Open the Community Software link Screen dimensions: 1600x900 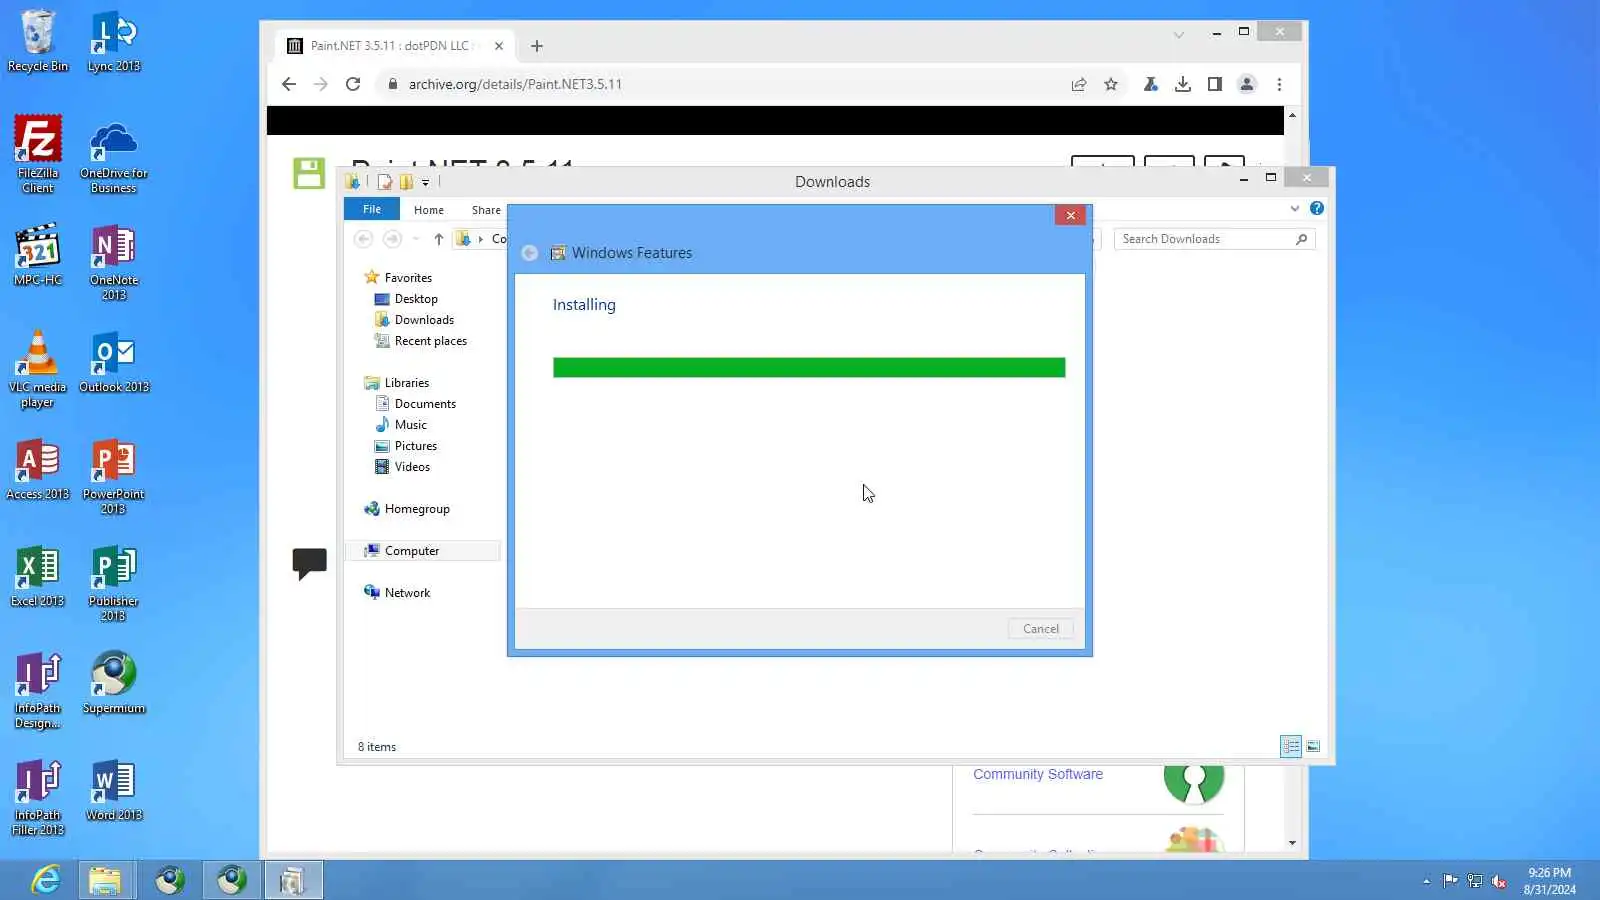(x=1038, y=774)
